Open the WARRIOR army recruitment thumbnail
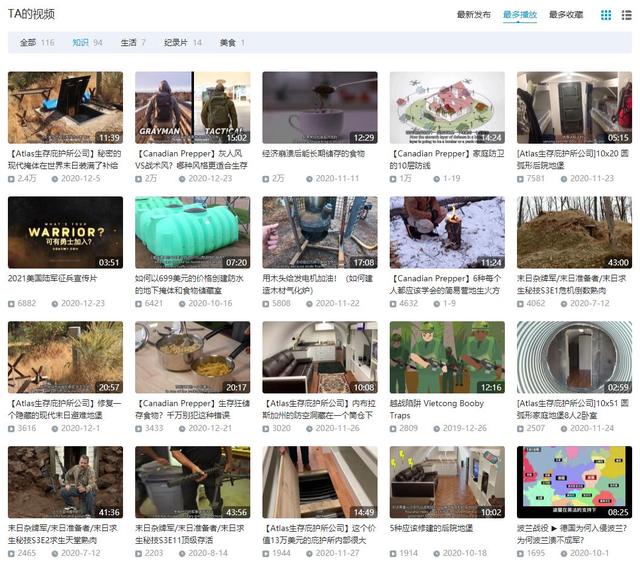The height and width of the screenshot is (565, 640). tap(65, 232)
